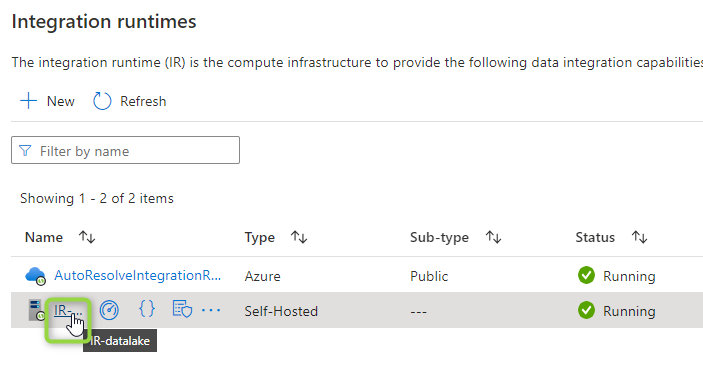The width and height of the screenshot is (703, 367).
Task: Click the Refresh button label
Action: click(143, 101)
